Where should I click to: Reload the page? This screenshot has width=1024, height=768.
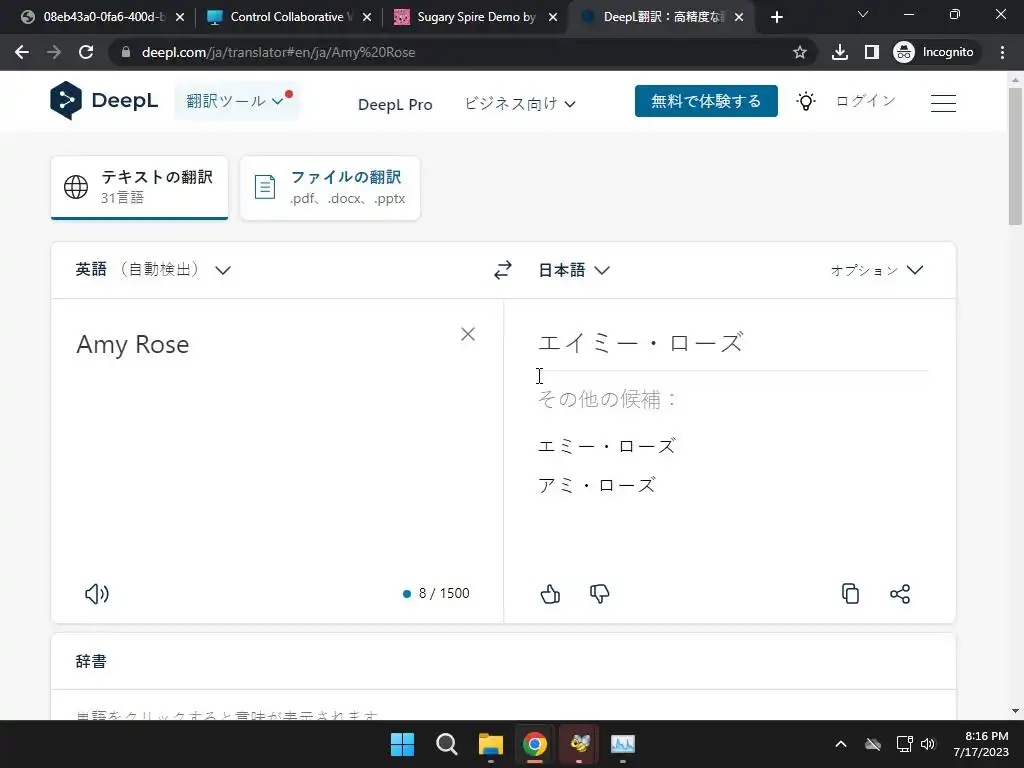(86, 52)
